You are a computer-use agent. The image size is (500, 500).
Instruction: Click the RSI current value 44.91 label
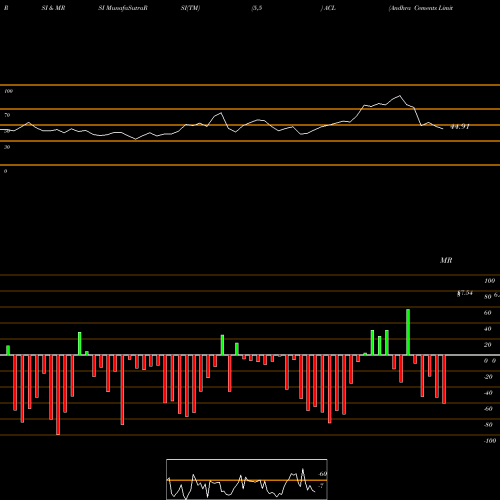(x=460, y=127)
